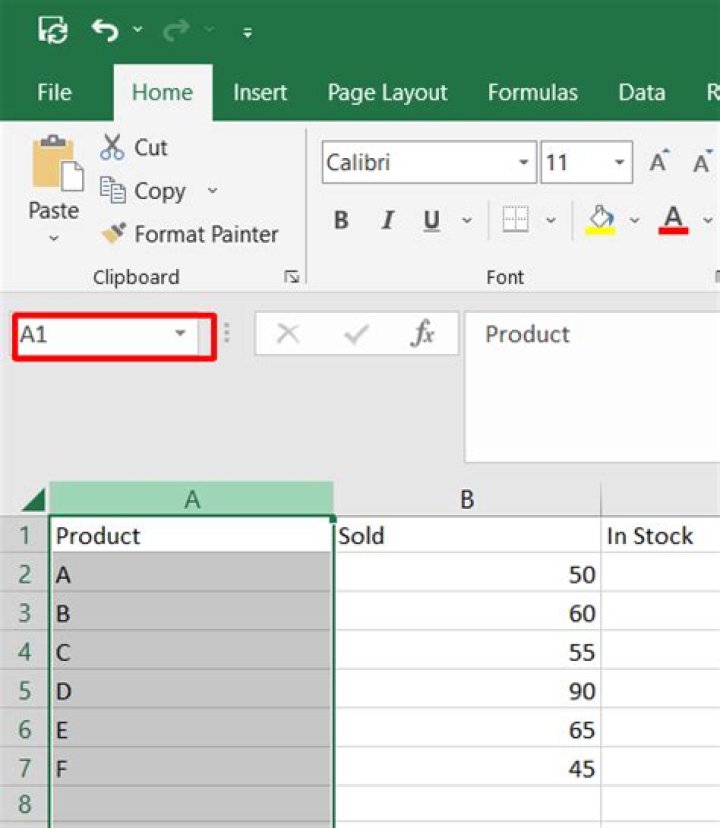Viewport: 720px width, 828px height.
Task: Click the cell showing 55
Action: pyautogui.click(x=467, y=652)
